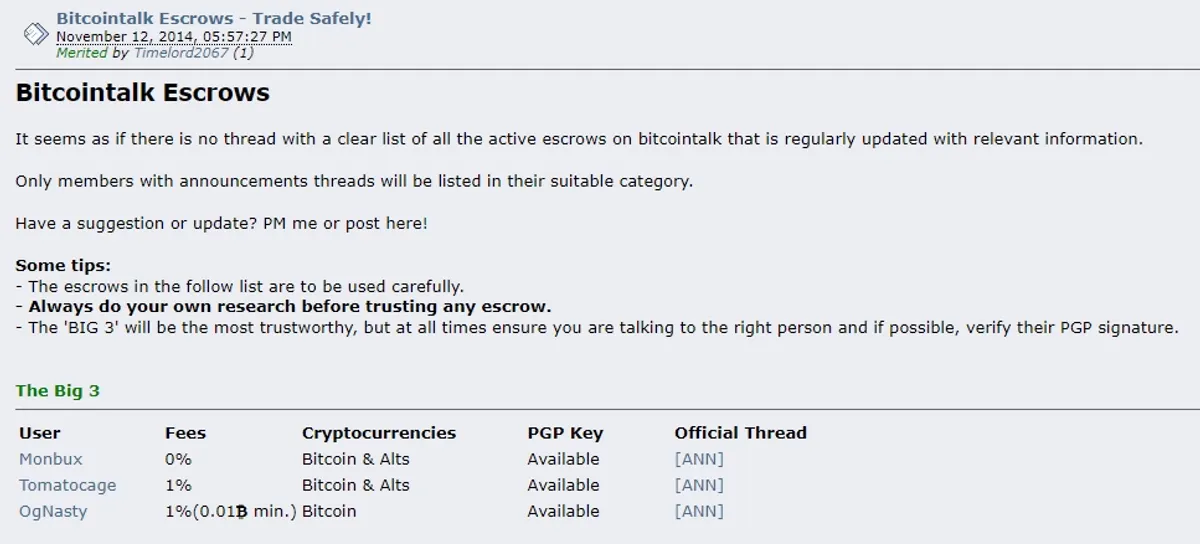The height and width of the screenshot is (544, 1200).
Task: Open the [ANN] thread for OgNasty
Action: (699, 511)
